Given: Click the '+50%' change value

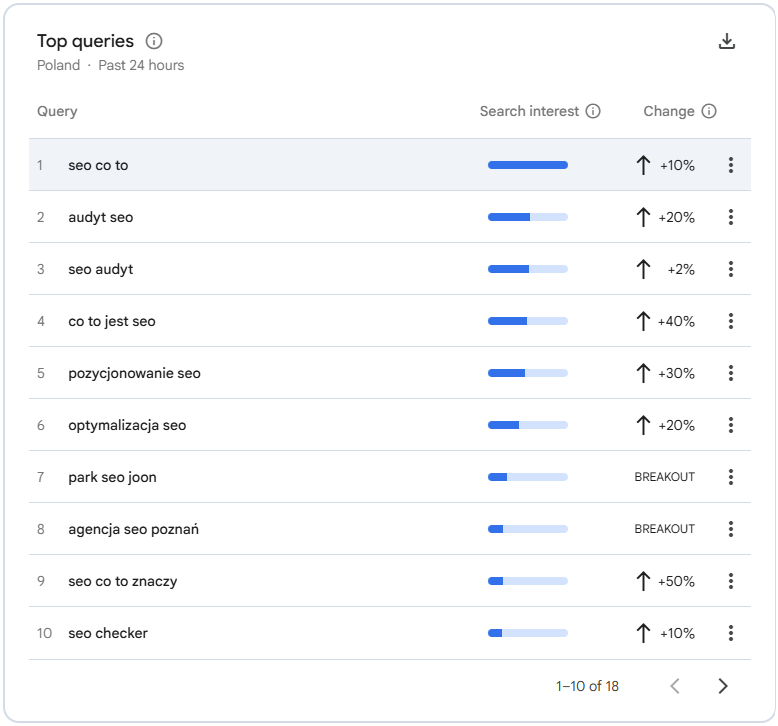Looking at the screenshot, I should click(676, 581).
